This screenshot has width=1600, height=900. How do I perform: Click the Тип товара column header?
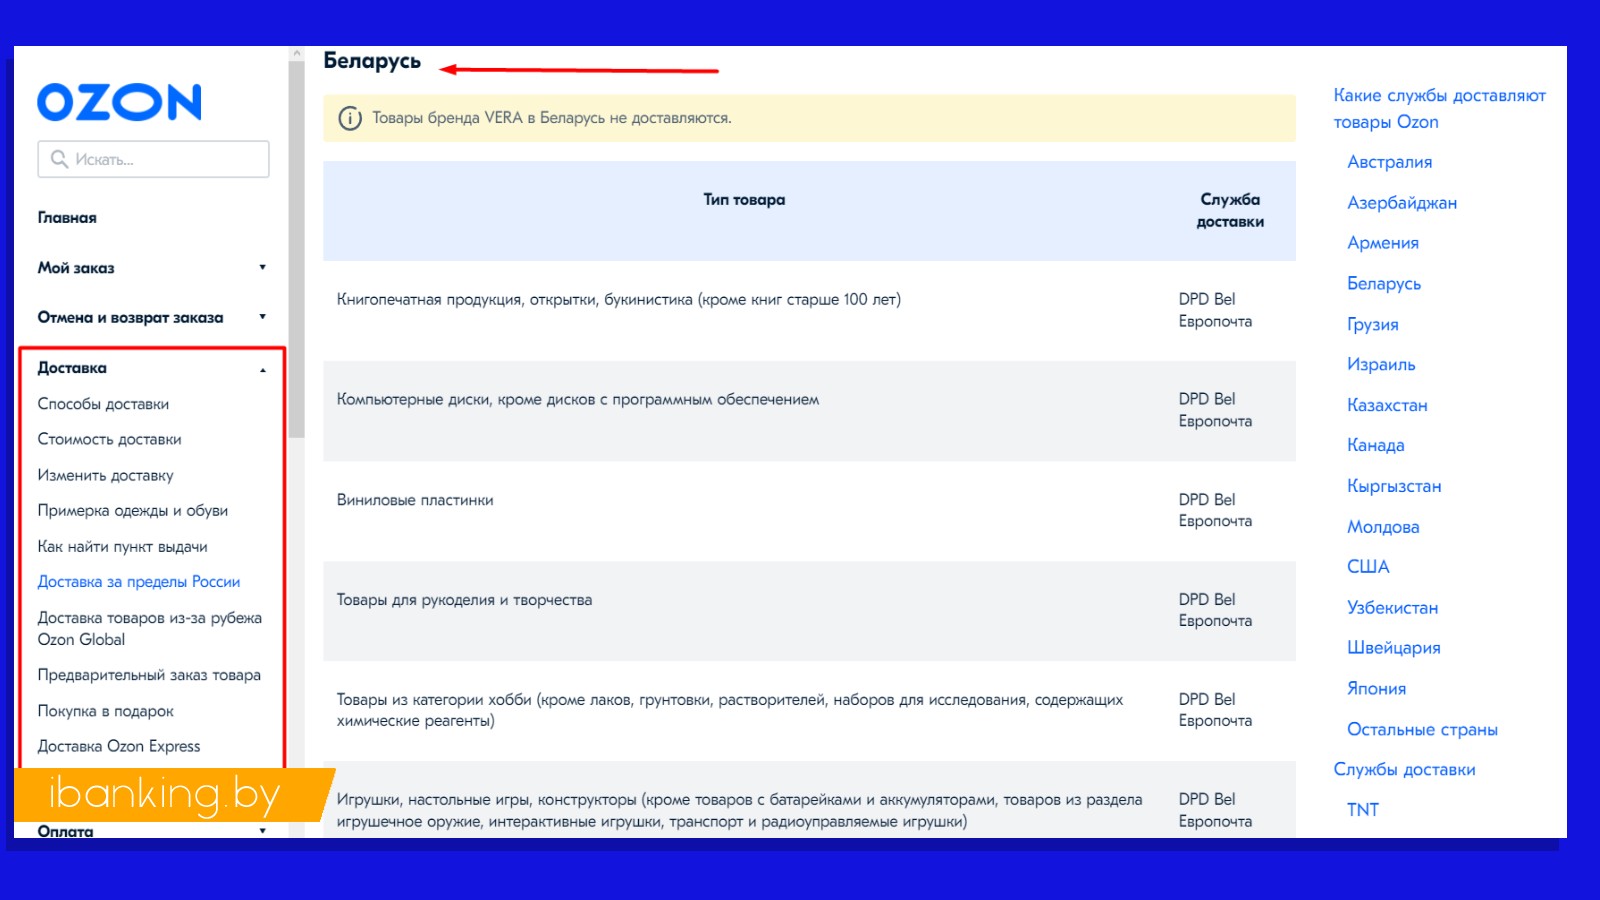[x=744, y=199]
